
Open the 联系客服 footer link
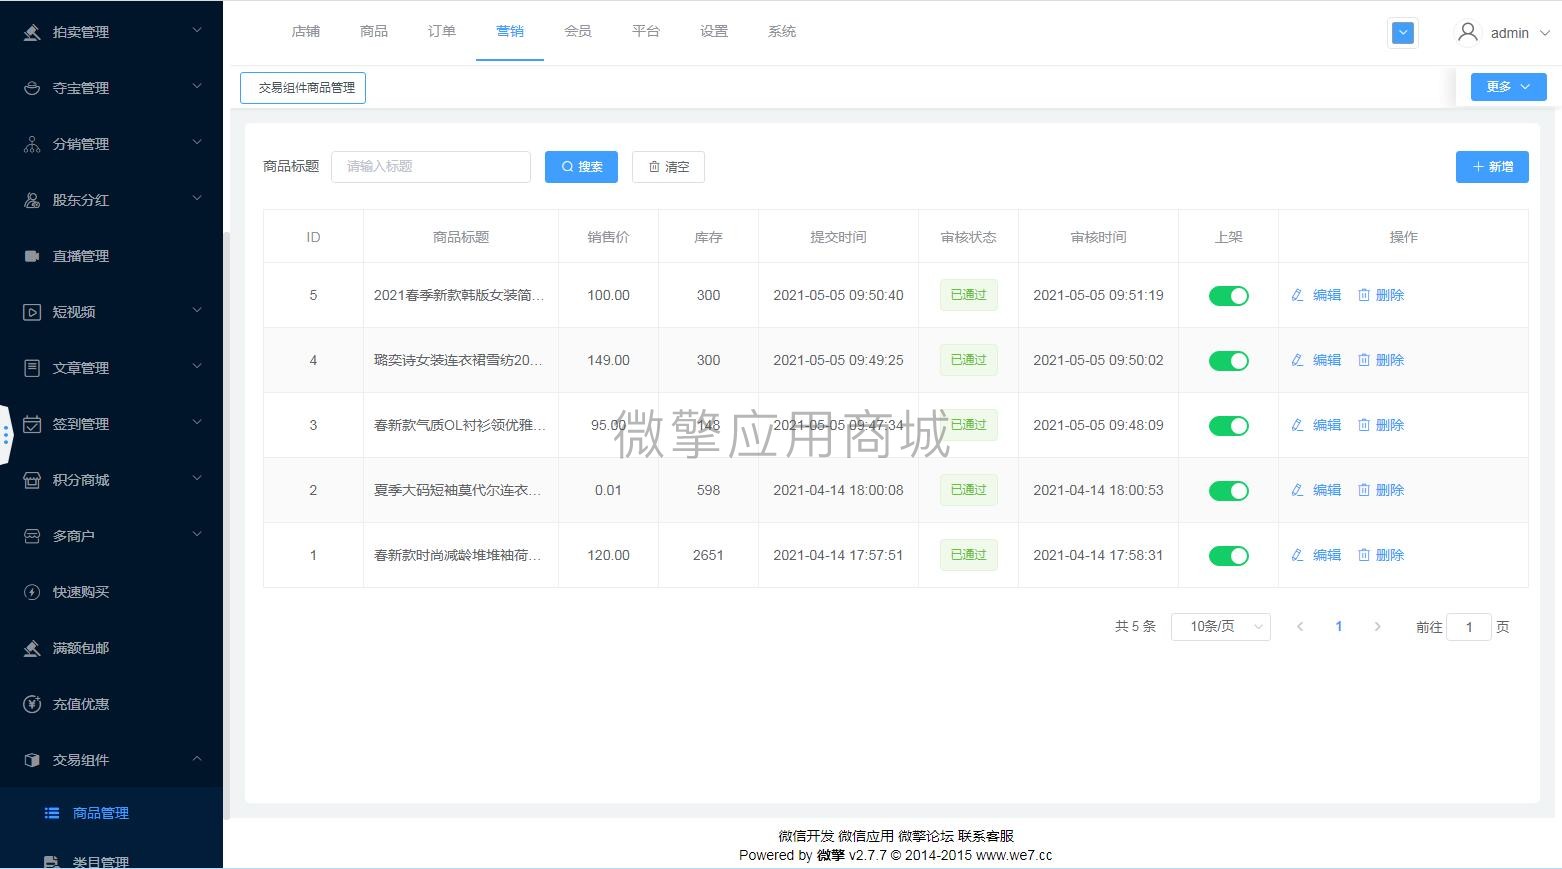(x=986, y=836)
